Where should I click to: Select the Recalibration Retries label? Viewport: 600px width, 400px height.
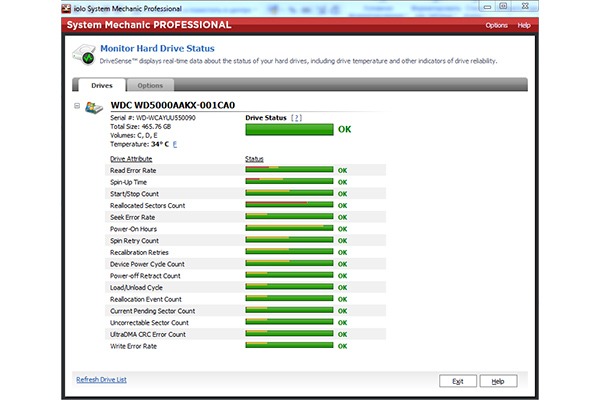tap(139, 252)
